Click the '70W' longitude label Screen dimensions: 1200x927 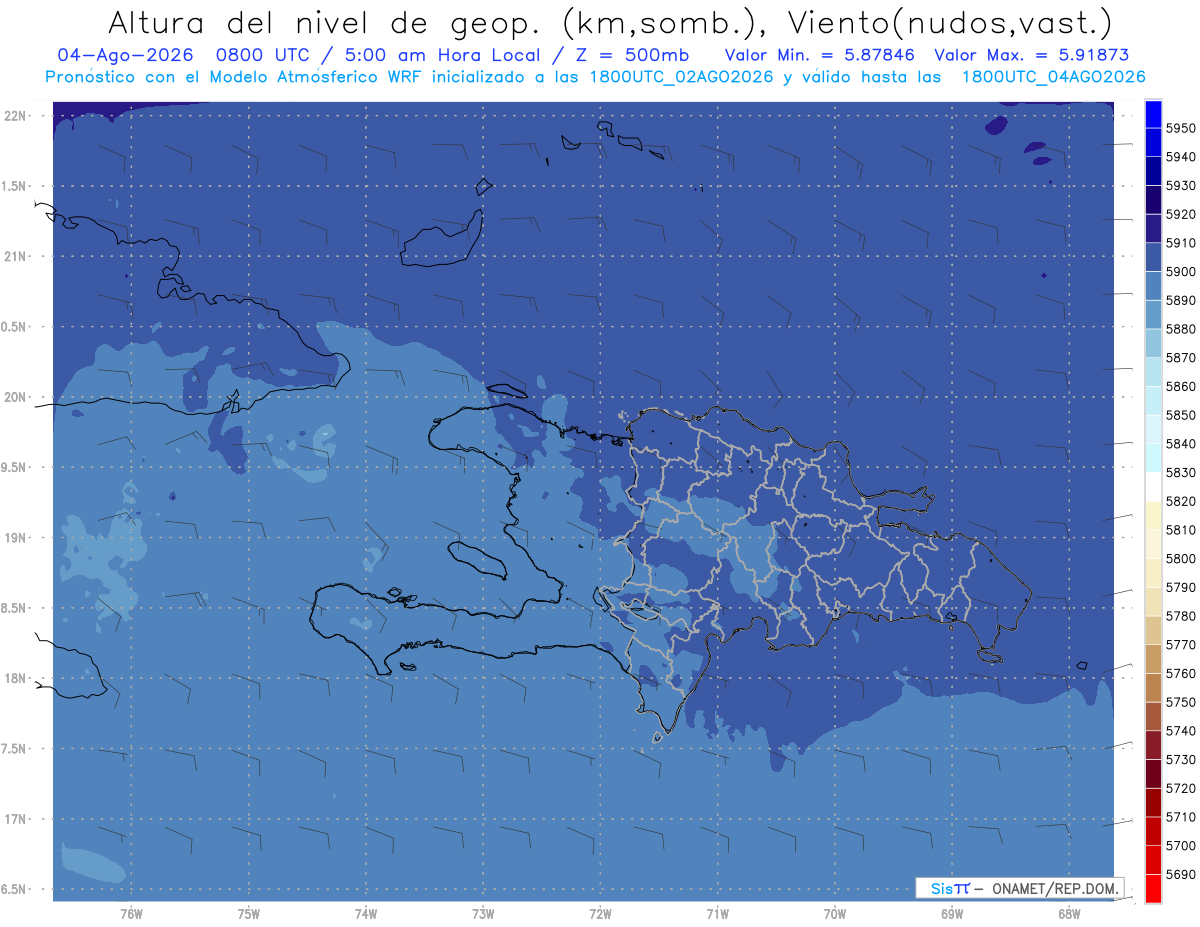click(835, 914)
